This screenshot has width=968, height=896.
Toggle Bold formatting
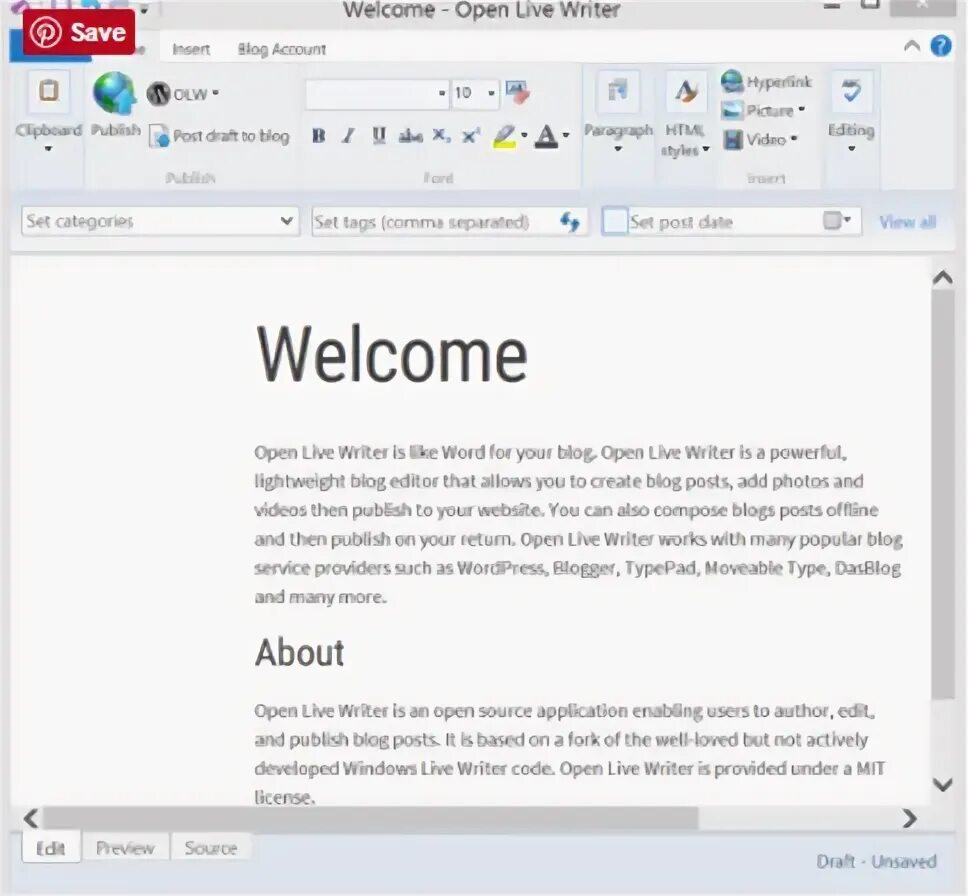(x=319, y=136)
